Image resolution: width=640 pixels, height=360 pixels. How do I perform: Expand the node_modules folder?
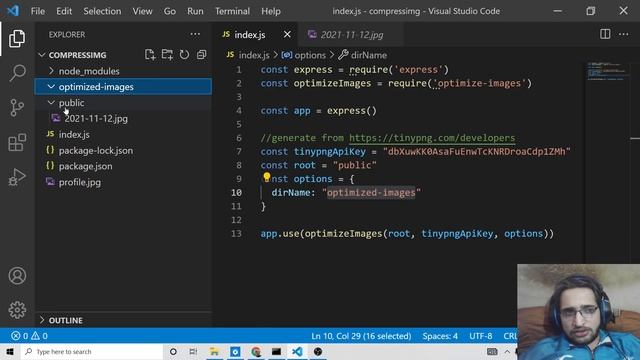[123, 71]
